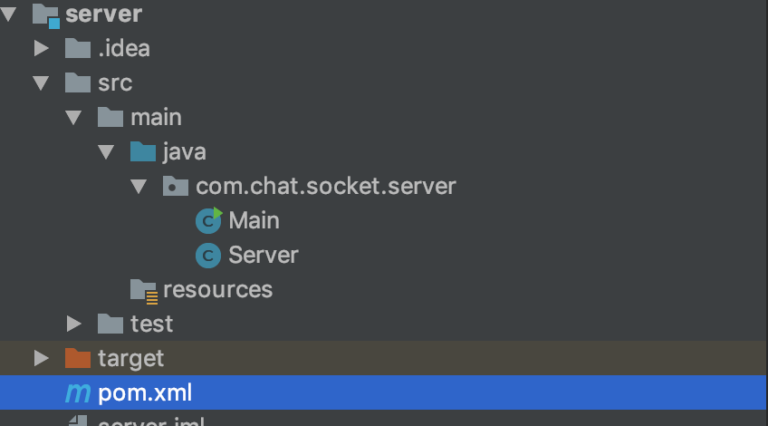The image size is (768, 426).
Task: Expand the test folder
Action: click(x=74, y=324)
